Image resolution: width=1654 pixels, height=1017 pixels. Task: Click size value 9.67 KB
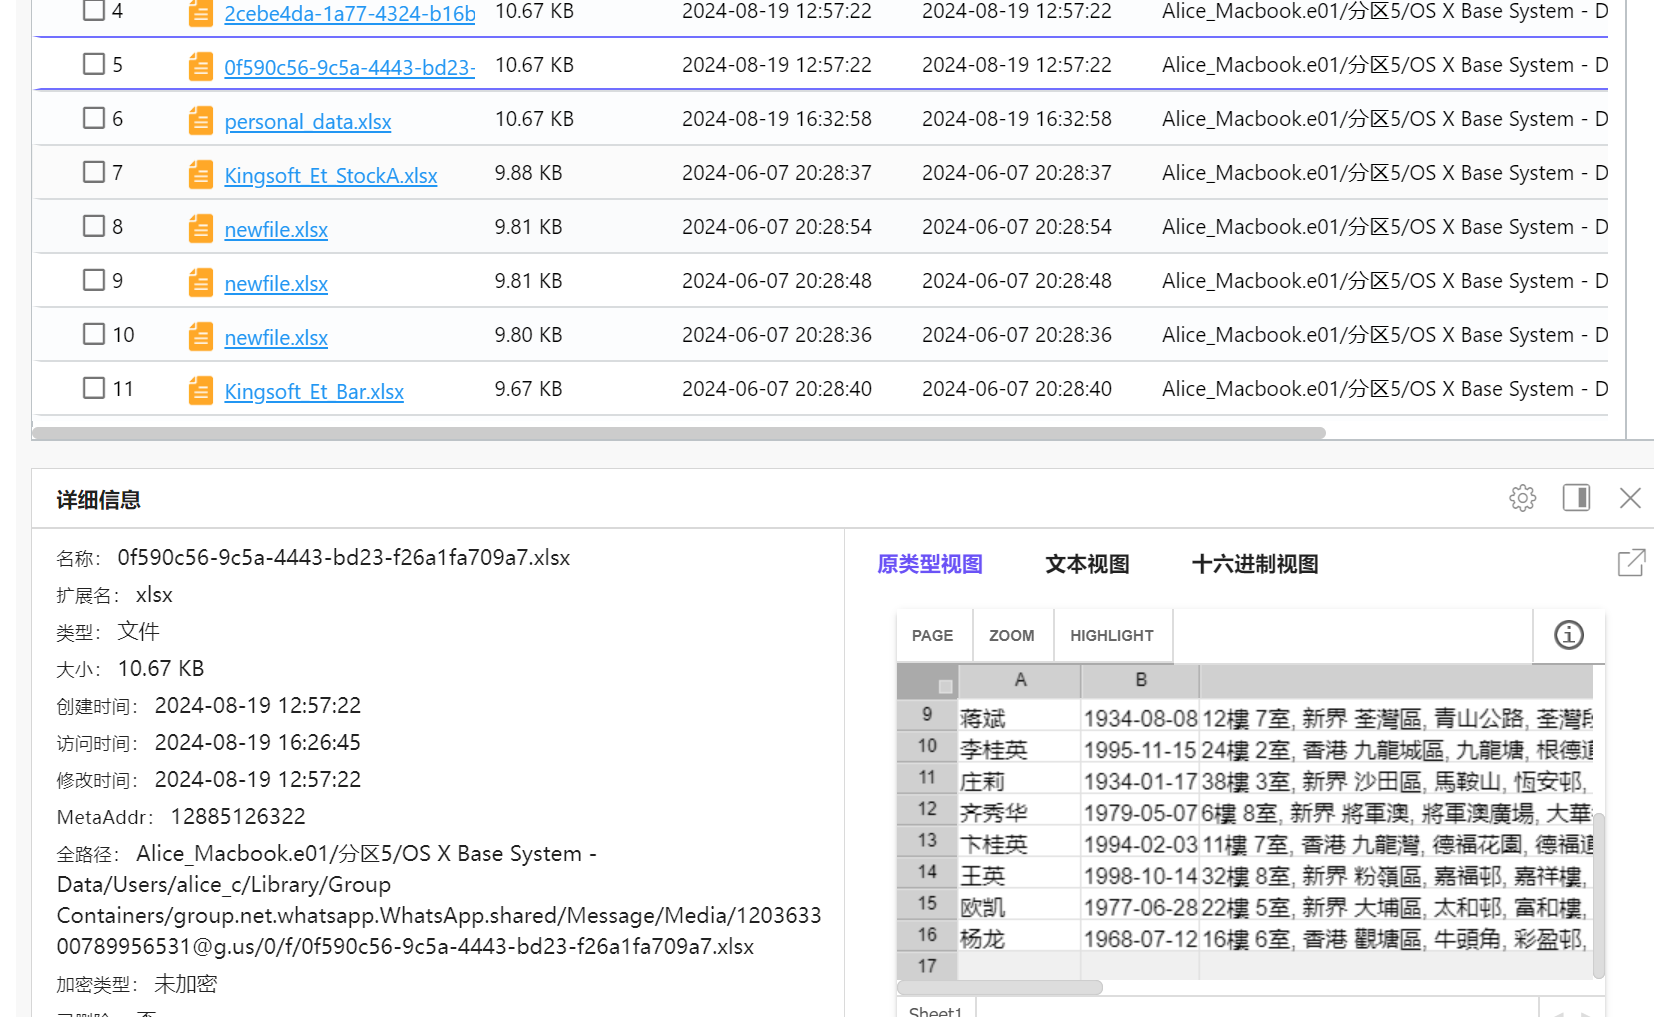[x=528, y=389]
